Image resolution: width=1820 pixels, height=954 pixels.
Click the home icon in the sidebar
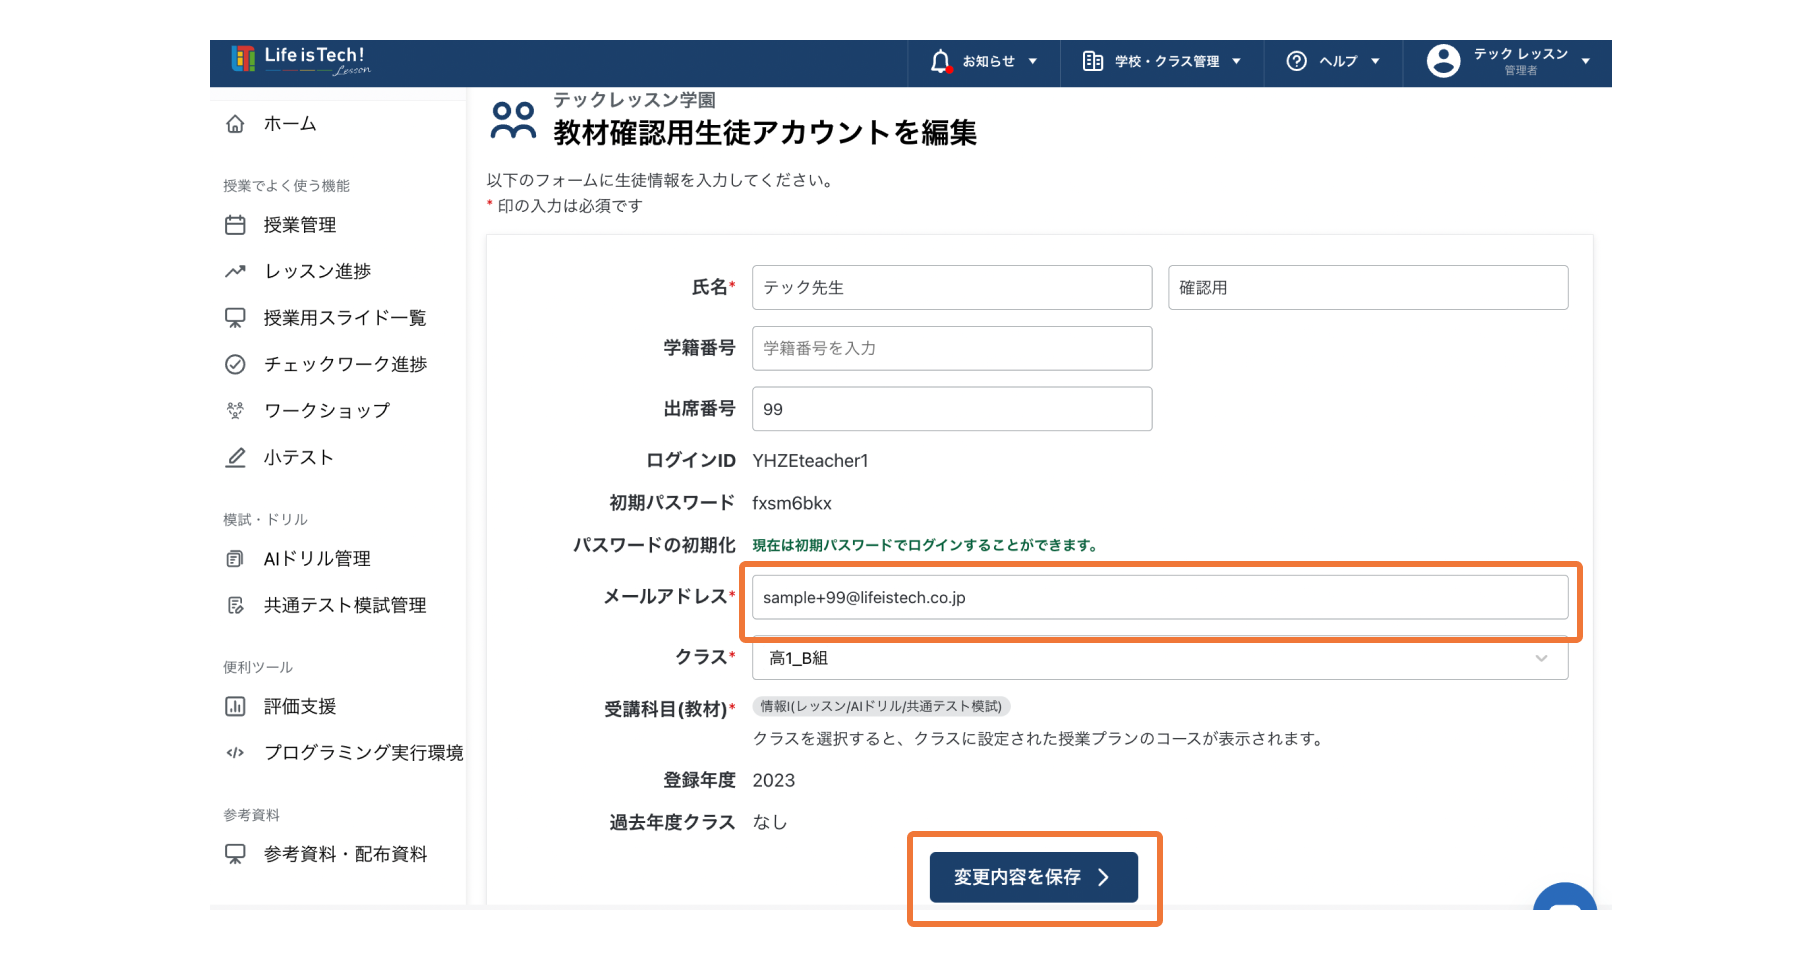(235, 124)
